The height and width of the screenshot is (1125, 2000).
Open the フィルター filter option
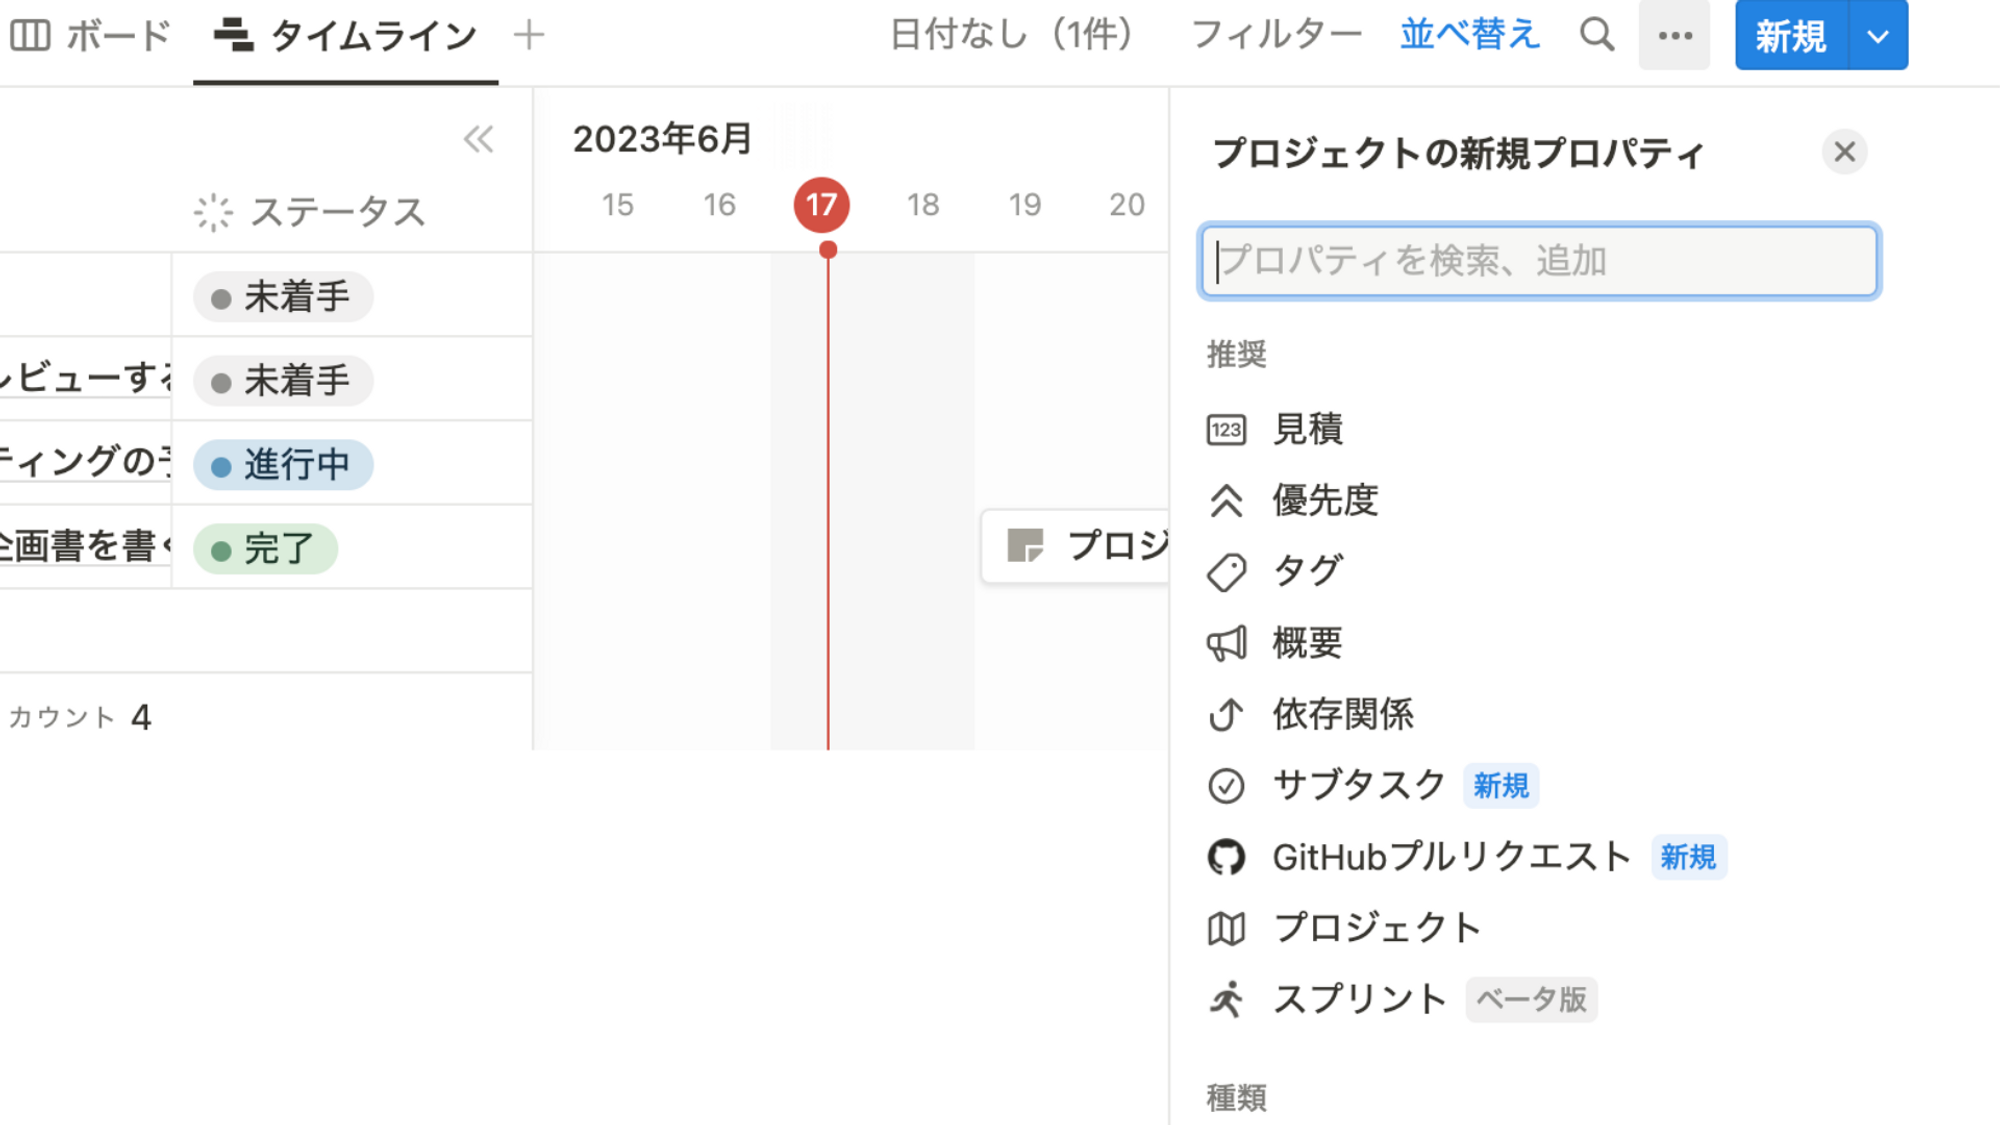click(x=1275, y=35)
